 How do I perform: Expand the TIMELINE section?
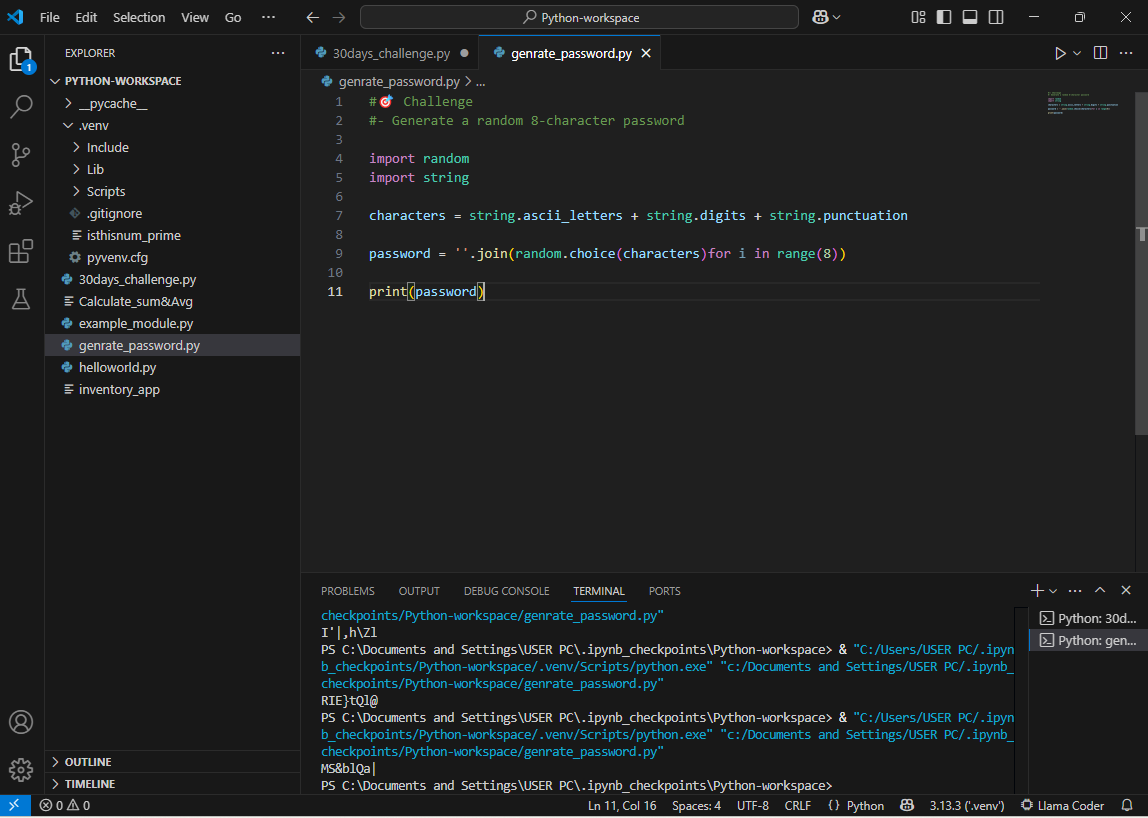pyautogui.click(x=173, y=784)
